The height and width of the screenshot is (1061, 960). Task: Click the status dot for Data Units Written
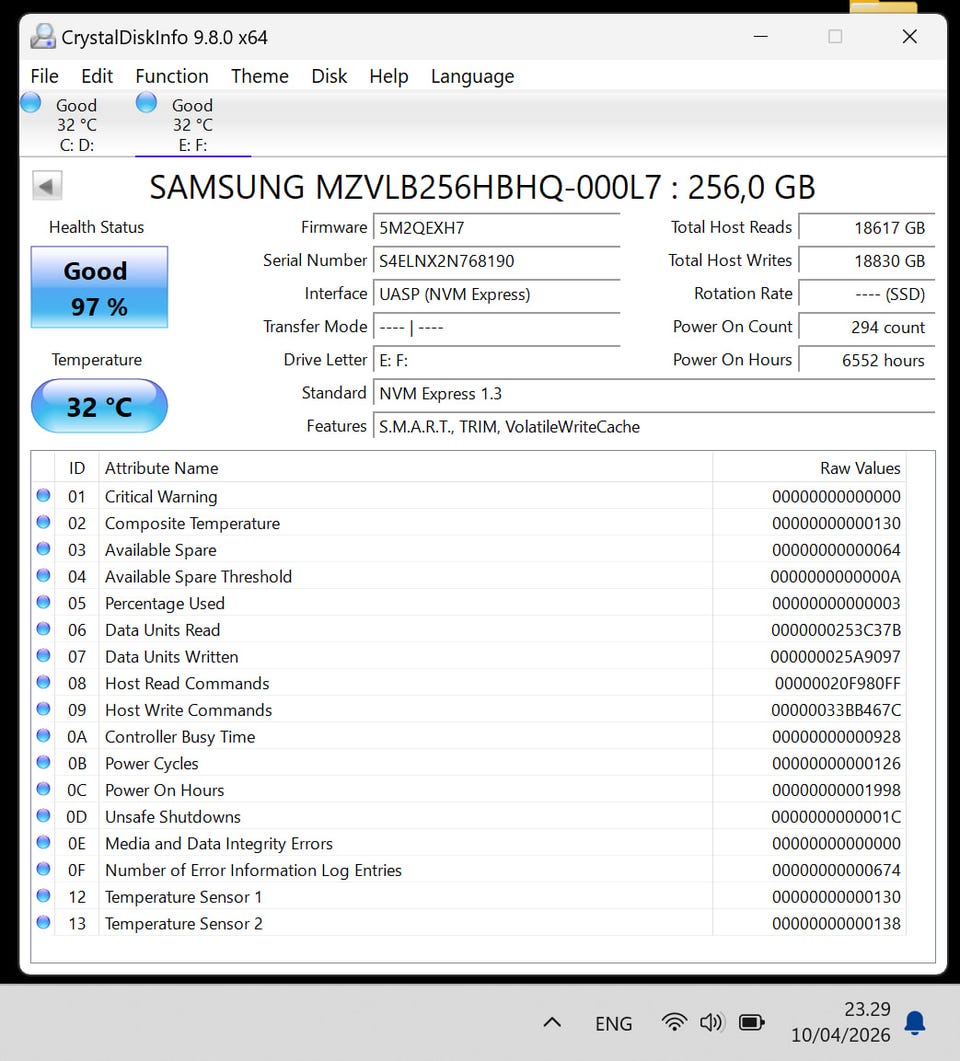pyautogui.click(x=43, y=655)
